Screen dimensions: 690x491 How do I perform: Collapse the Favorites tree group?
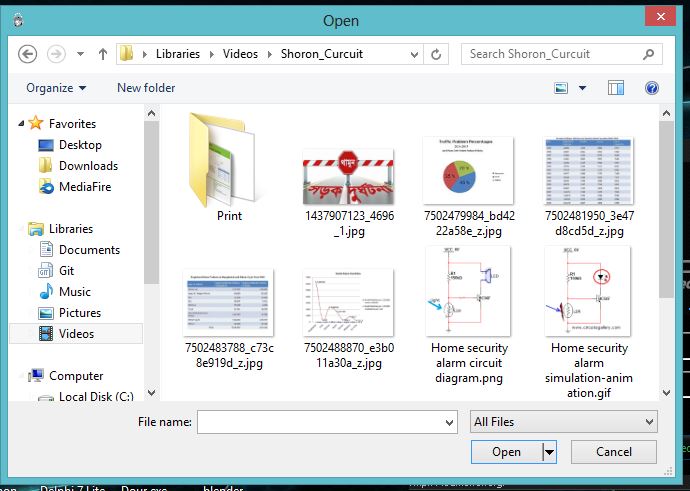(x=21, y=124)
